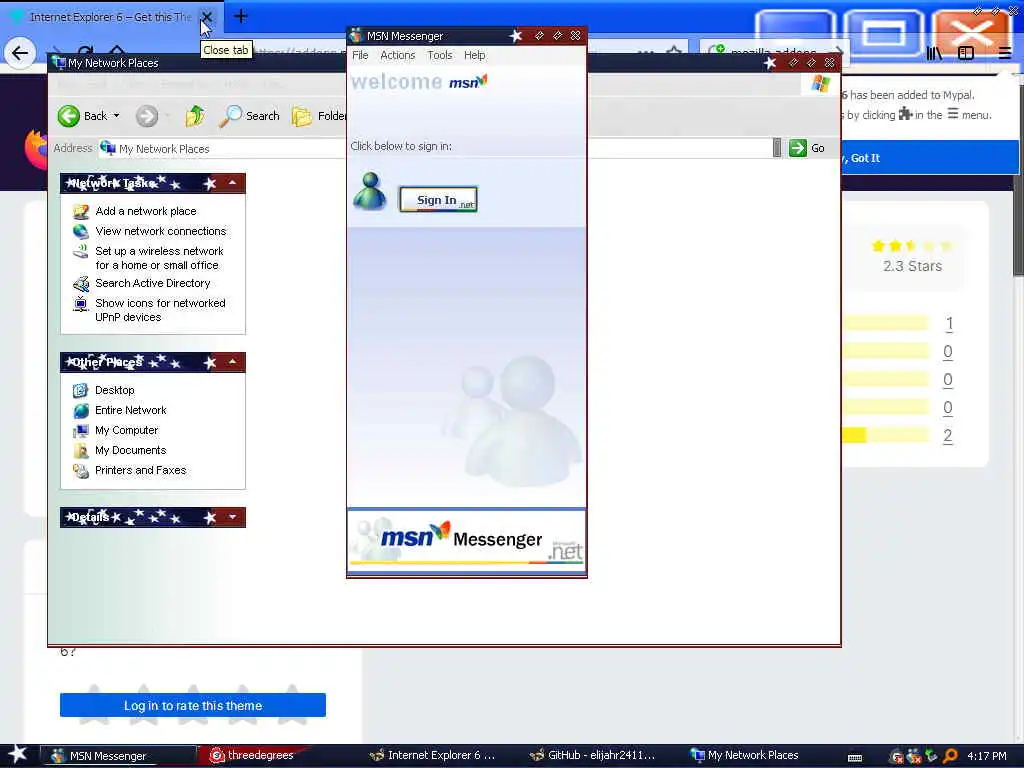Click the 5-star yellow rating bar

[x=885, y=323]
